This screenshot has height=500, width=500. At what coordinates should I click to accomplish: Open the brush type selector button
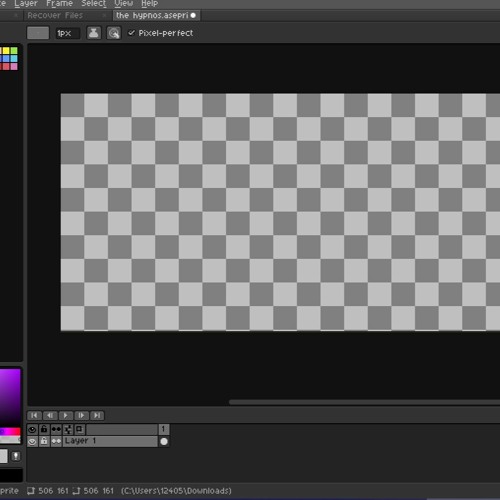[x=38, y=33]
